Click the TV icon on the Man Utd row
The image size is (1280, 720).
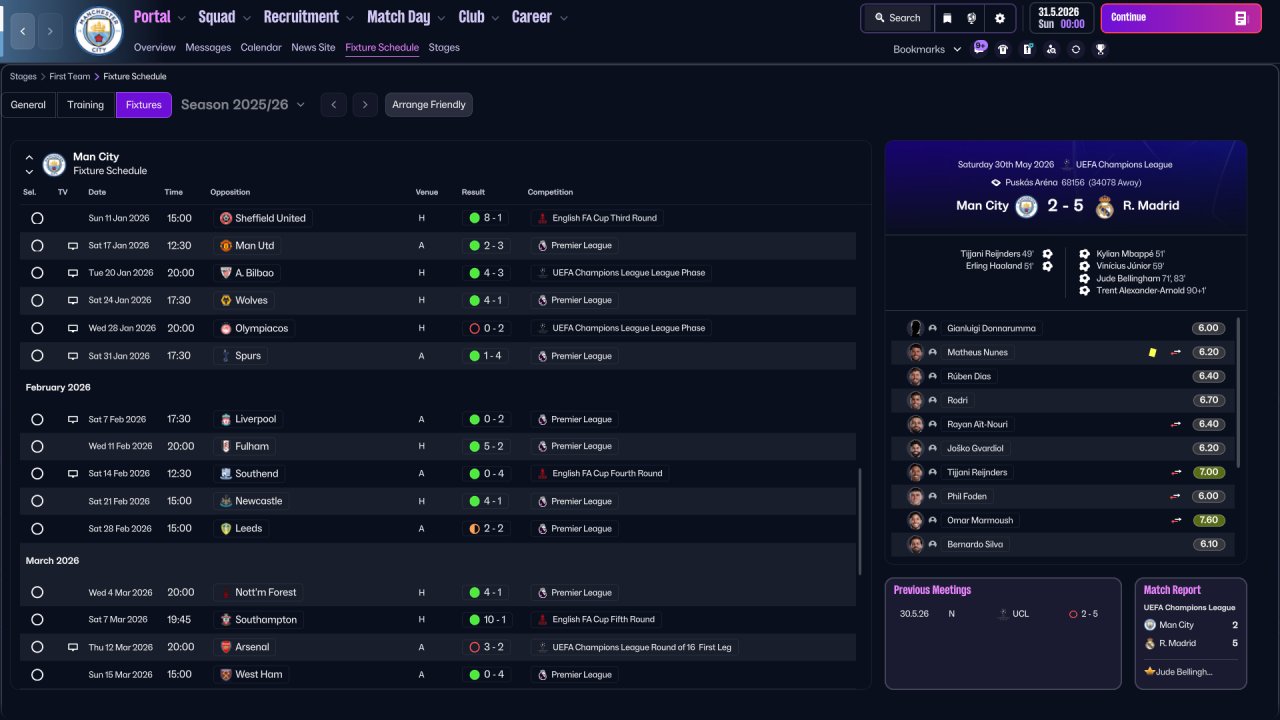pos(73,246)
